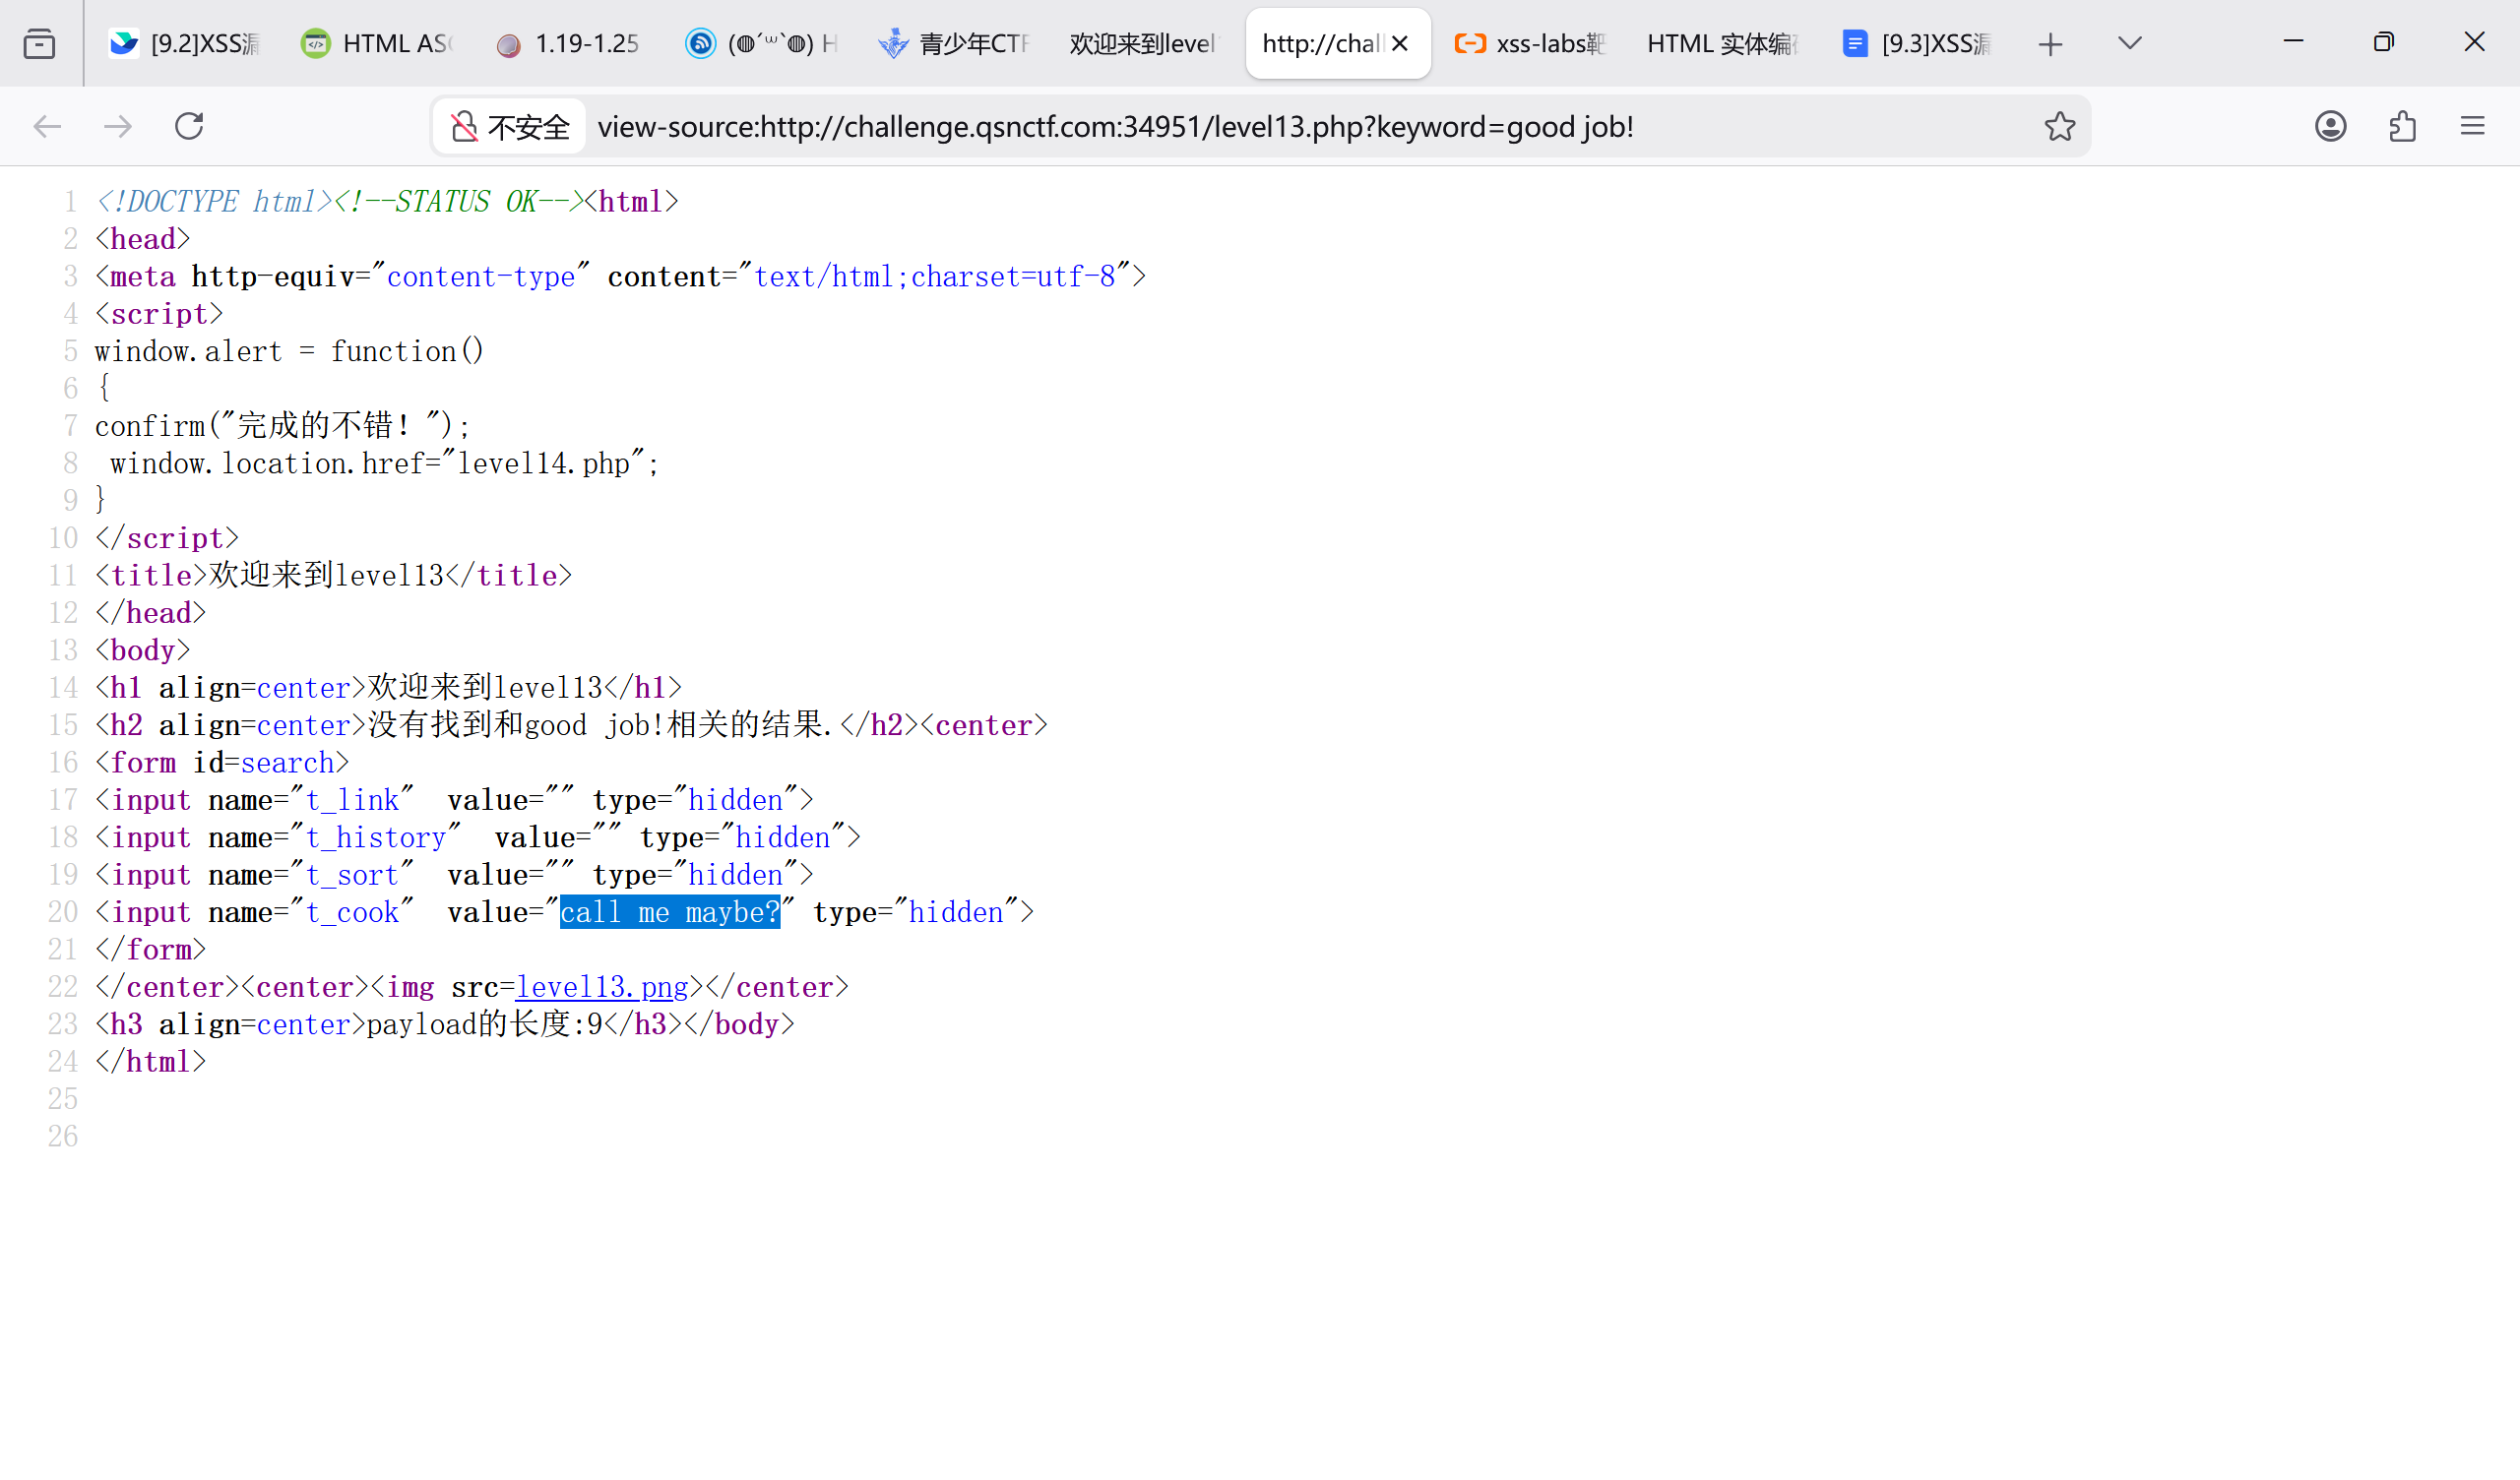
Task: Switch to the [9.3]XSS tab
Action: click(x=1916, y=44)
